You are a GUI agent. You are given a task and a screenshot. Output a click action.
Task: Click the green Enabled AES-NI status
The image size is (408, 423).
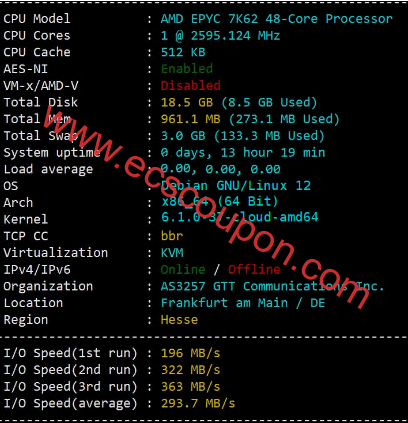(x=187, y=69)
